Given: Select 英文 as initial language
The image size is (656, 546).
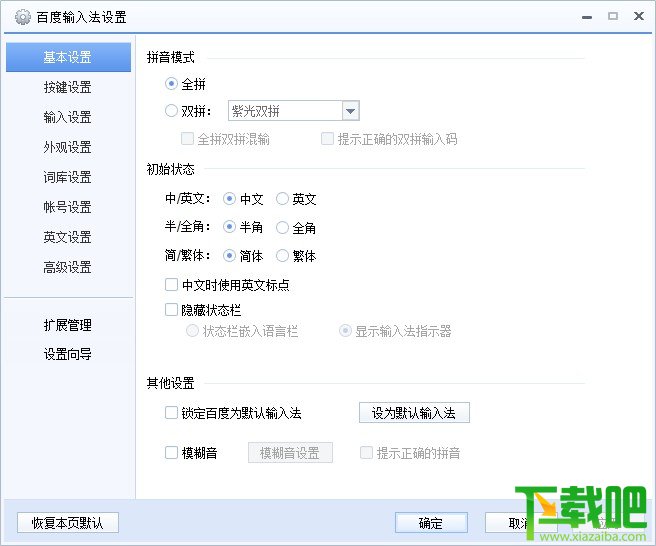Looking at the screenshot, I should [x=282, y=199].
